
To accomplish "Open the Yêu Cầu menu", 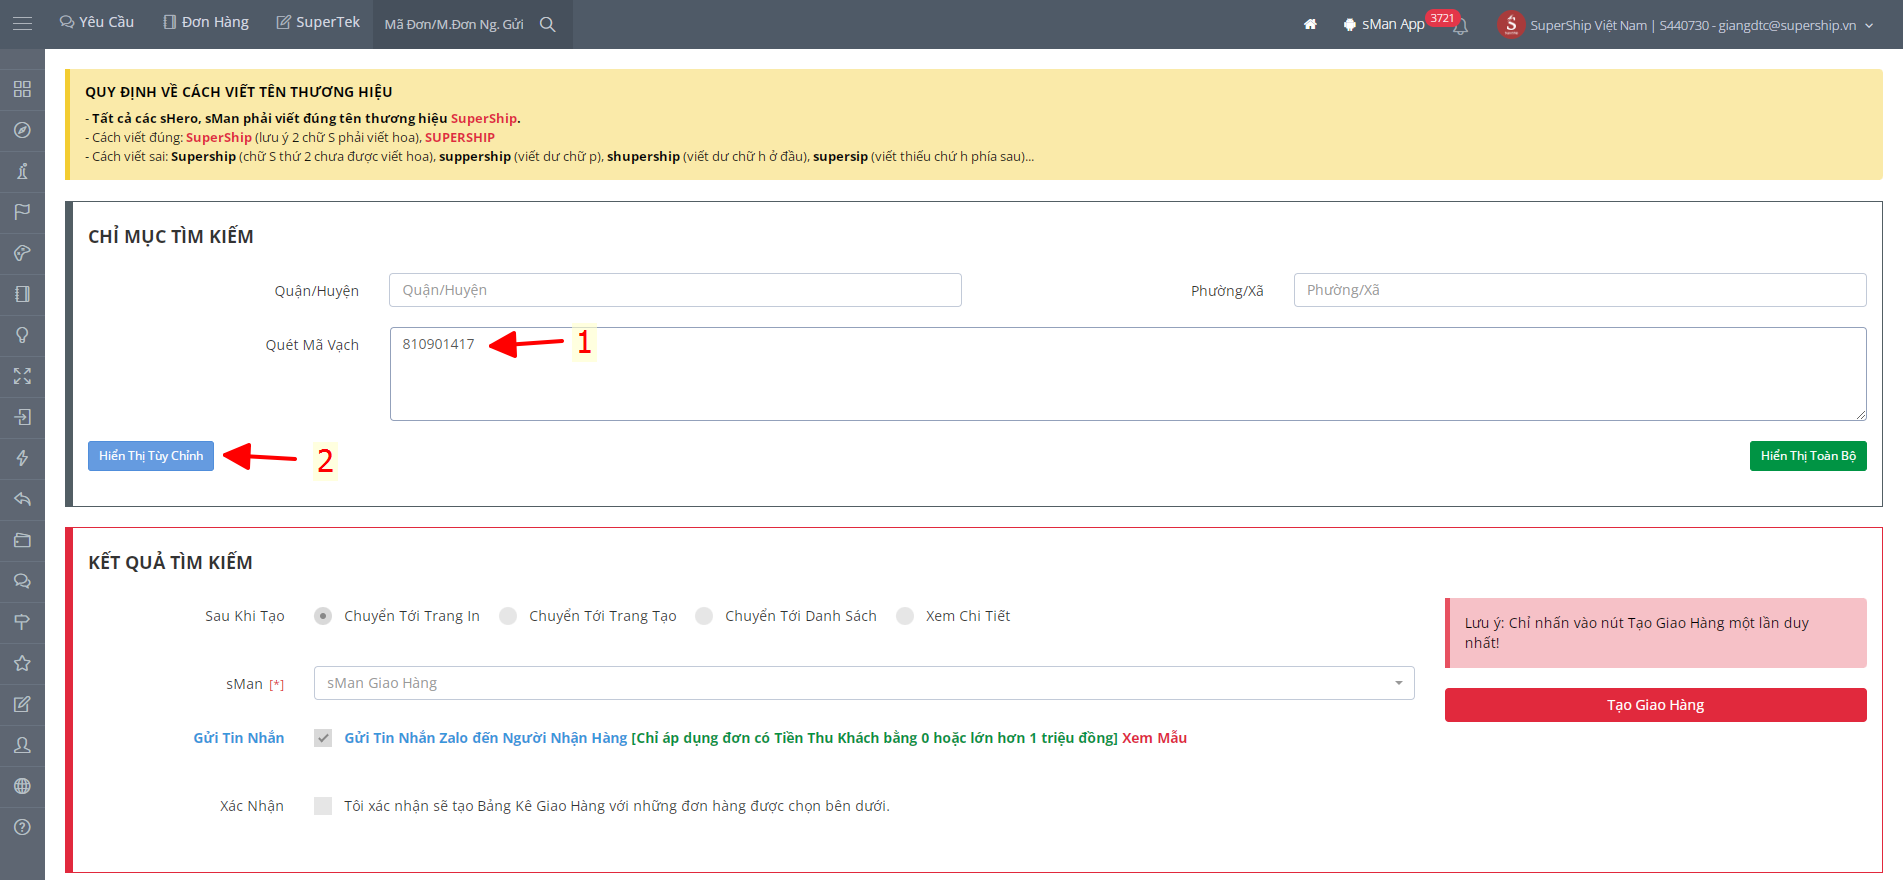I will tap(97, 22).
